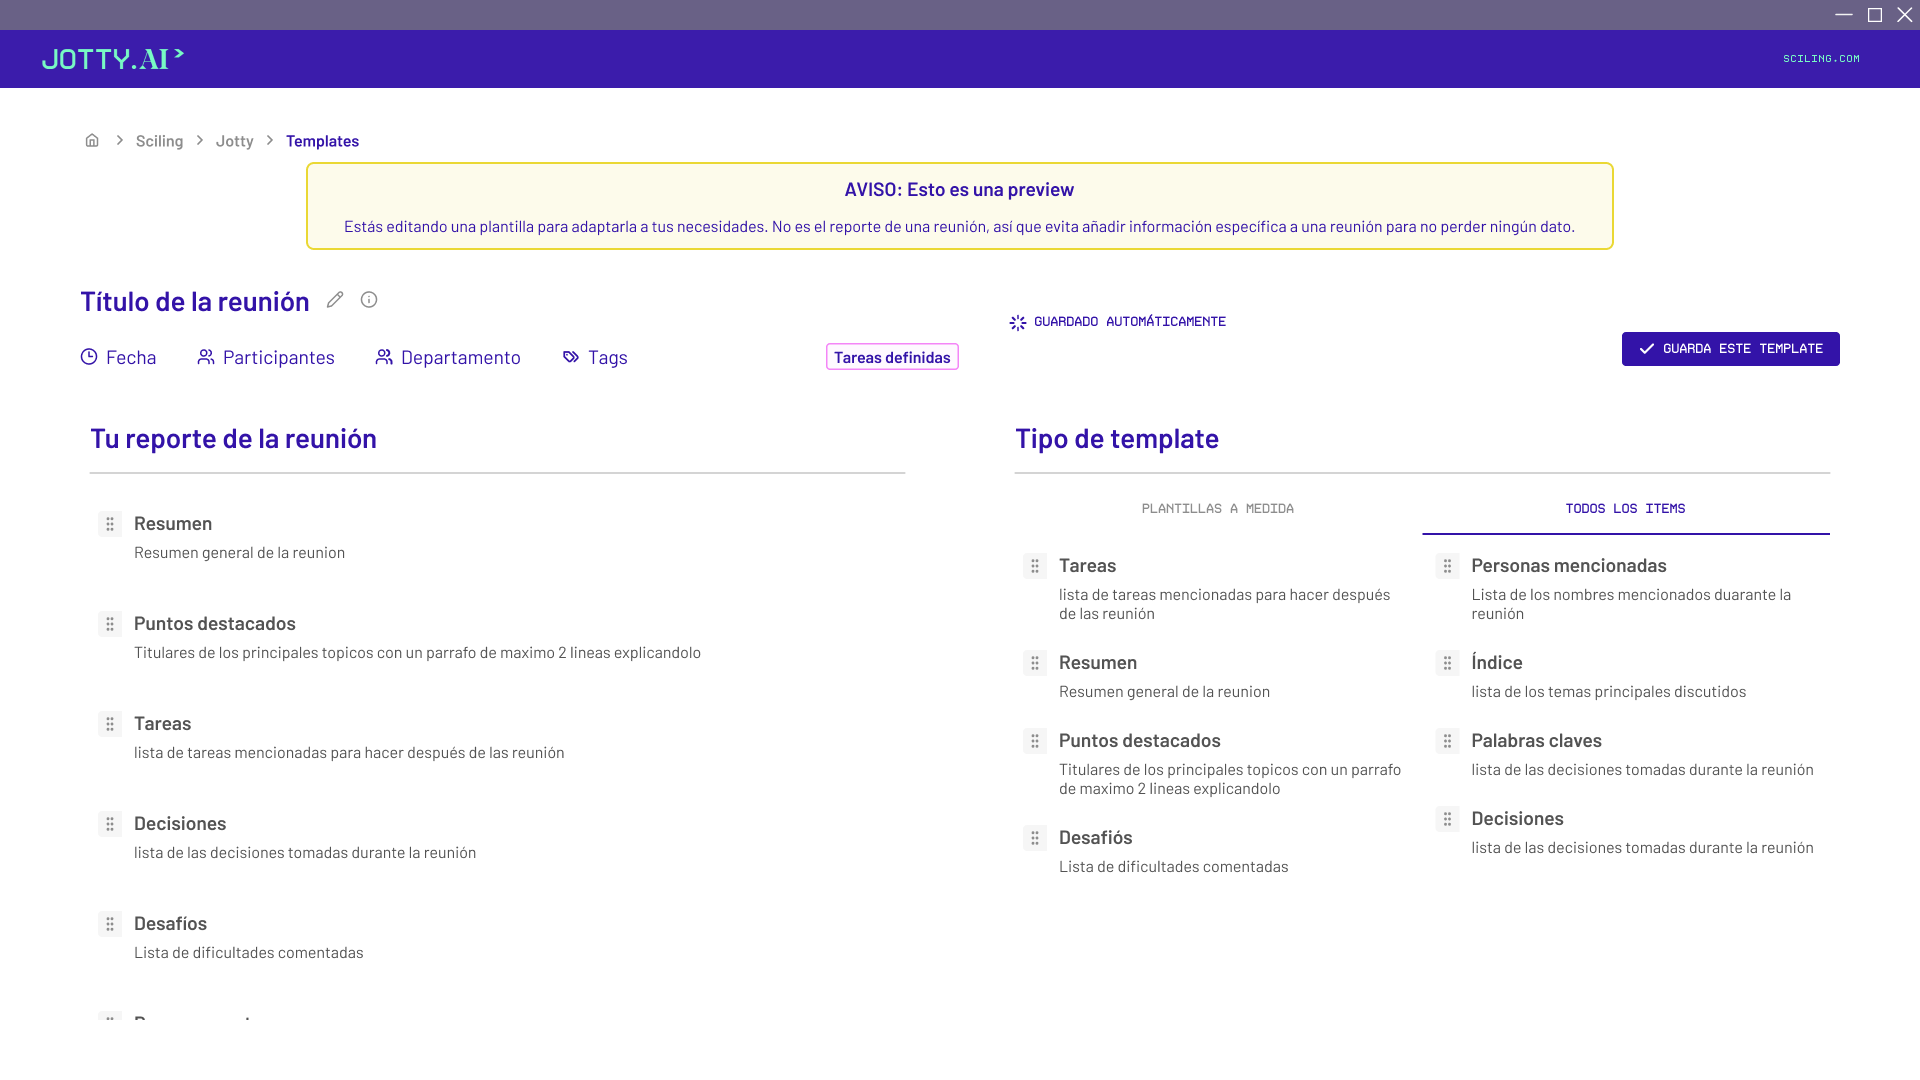1920x1080 pixels.
Task: Click the Departamento icon
Action: (x=384, y=357)
